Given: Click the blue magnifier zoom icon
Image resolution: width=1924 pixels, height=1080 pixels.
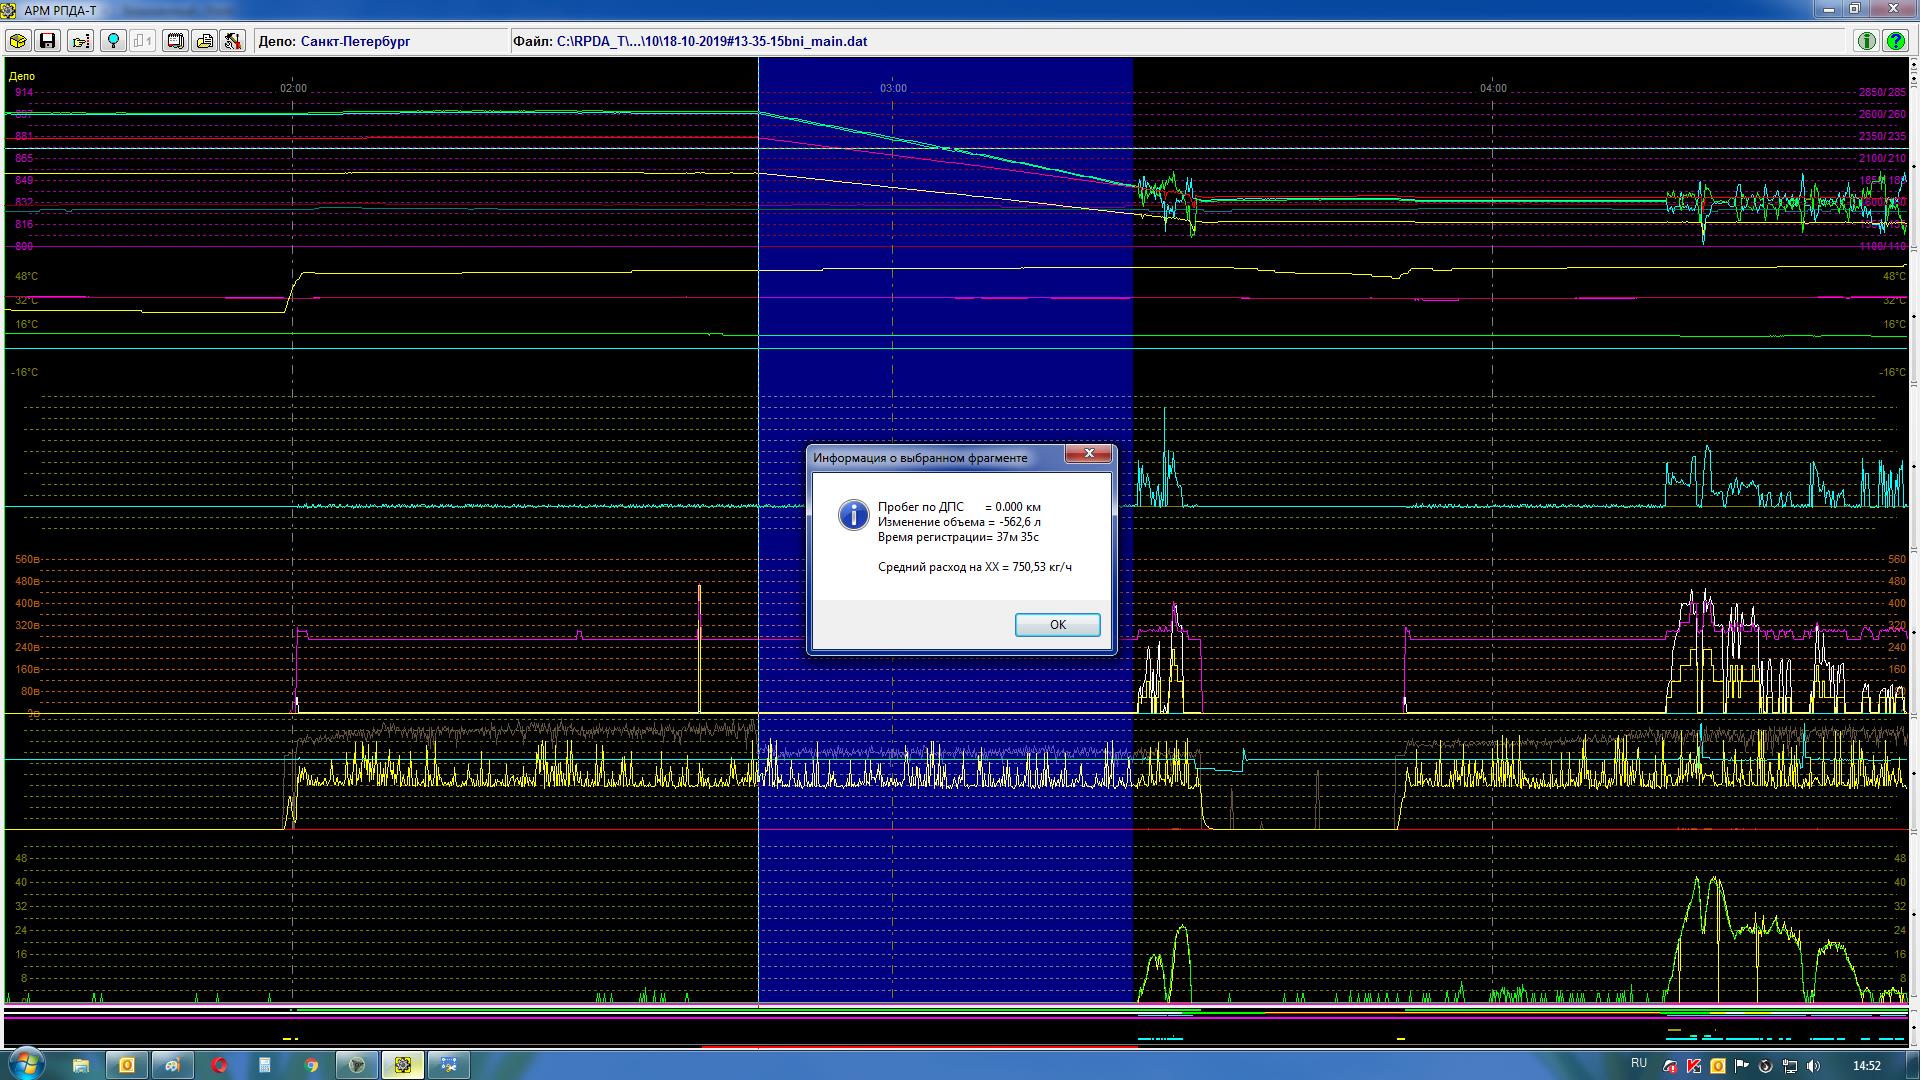Looking at the screenshot, I should (114, 41).
